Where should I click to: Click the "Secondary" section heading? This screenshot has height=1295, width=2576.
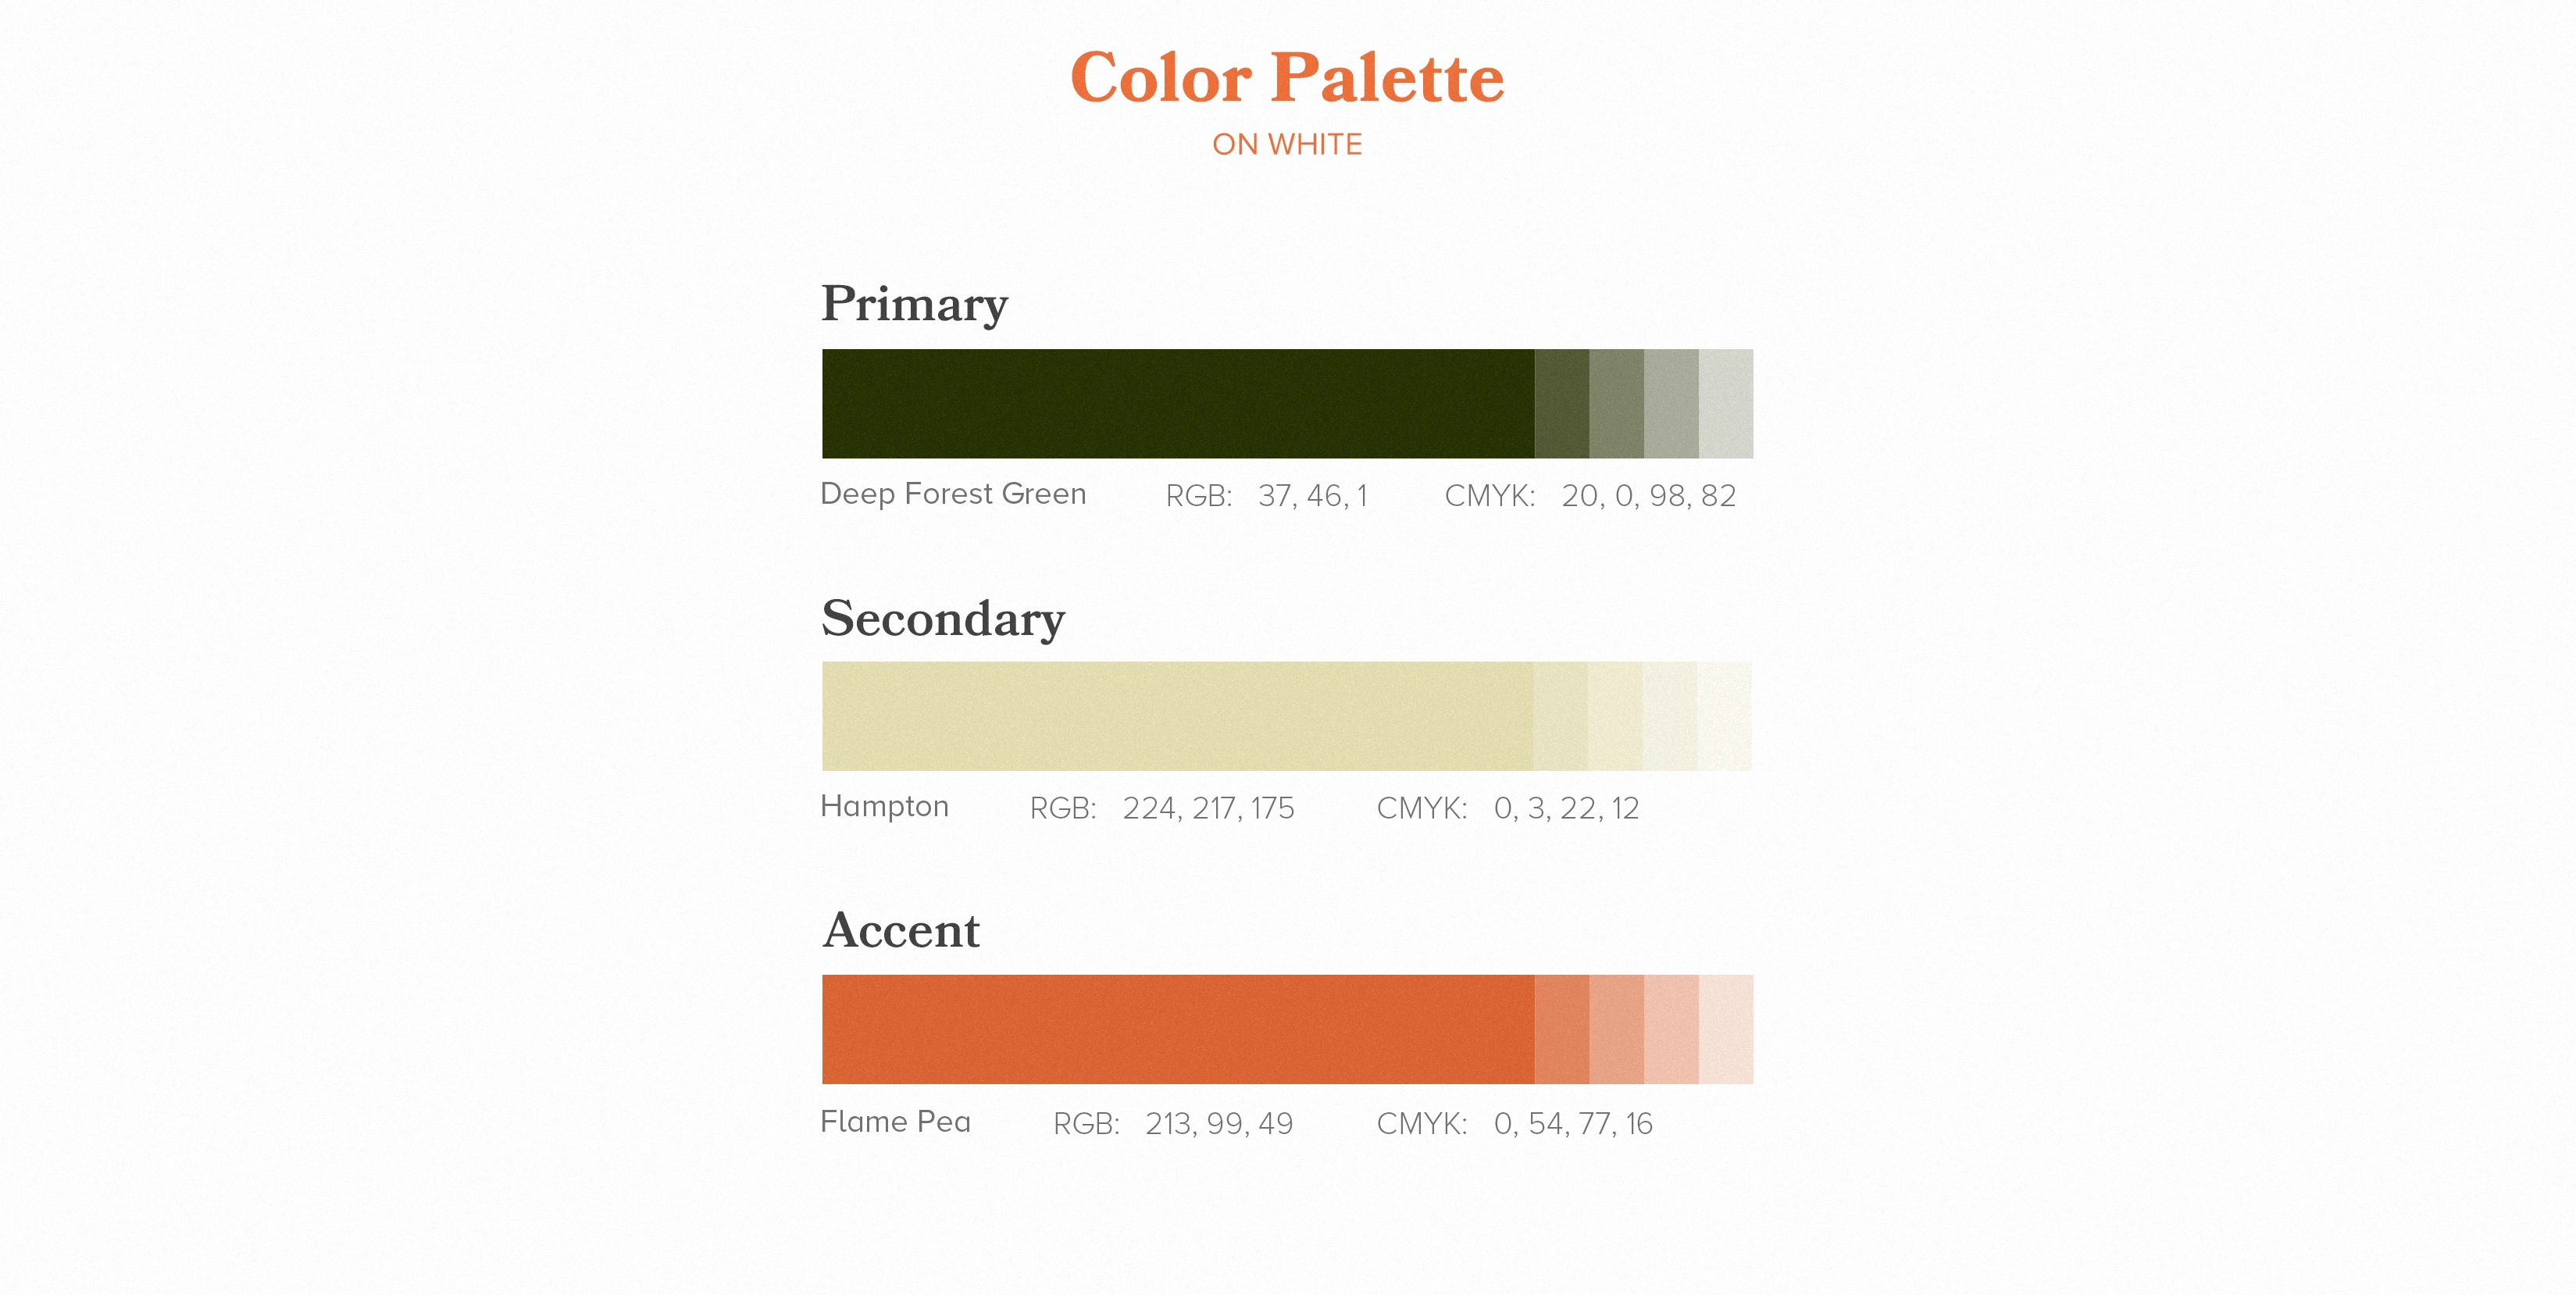[x=943, y=618]
